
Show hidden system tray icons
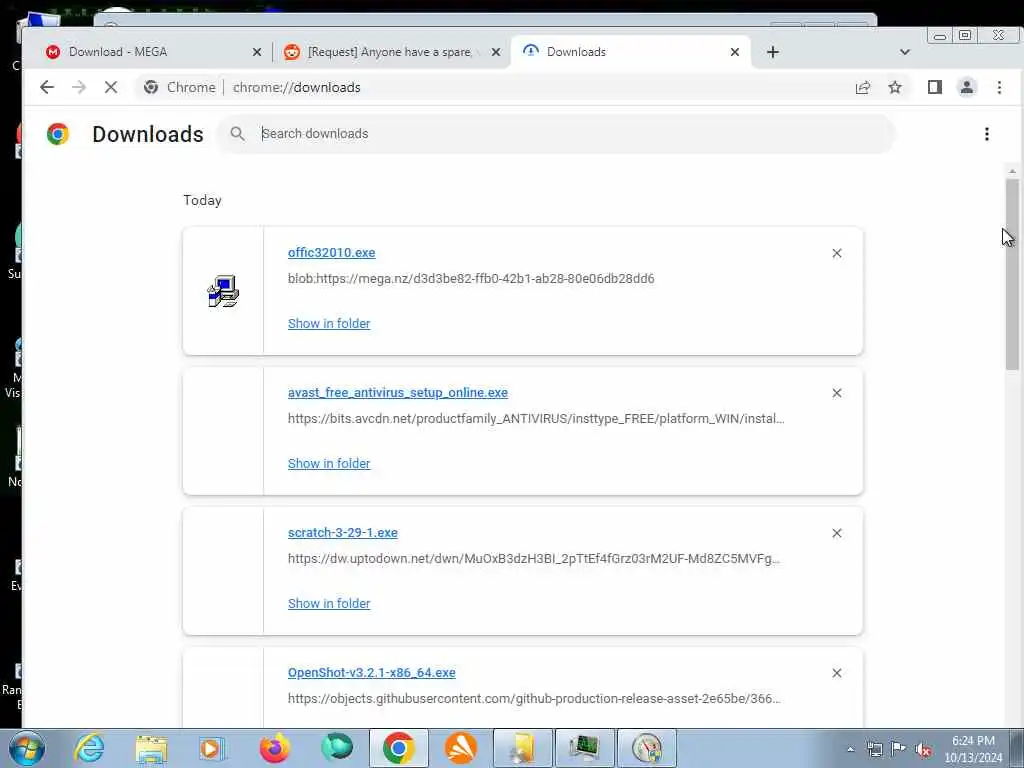point(850,749)
